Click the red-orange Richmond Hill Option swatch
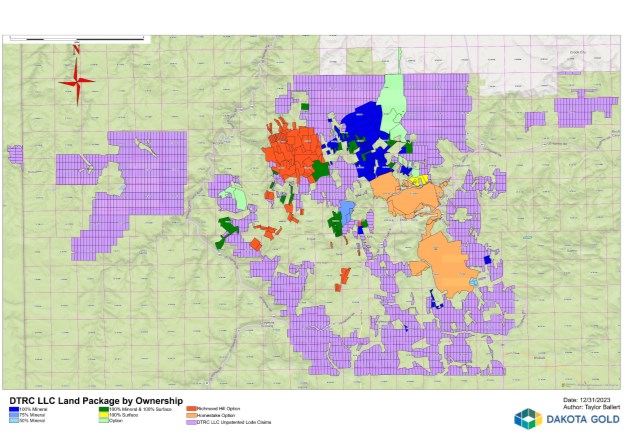This screenshot has width=624, height=447. tap(191, 409)
